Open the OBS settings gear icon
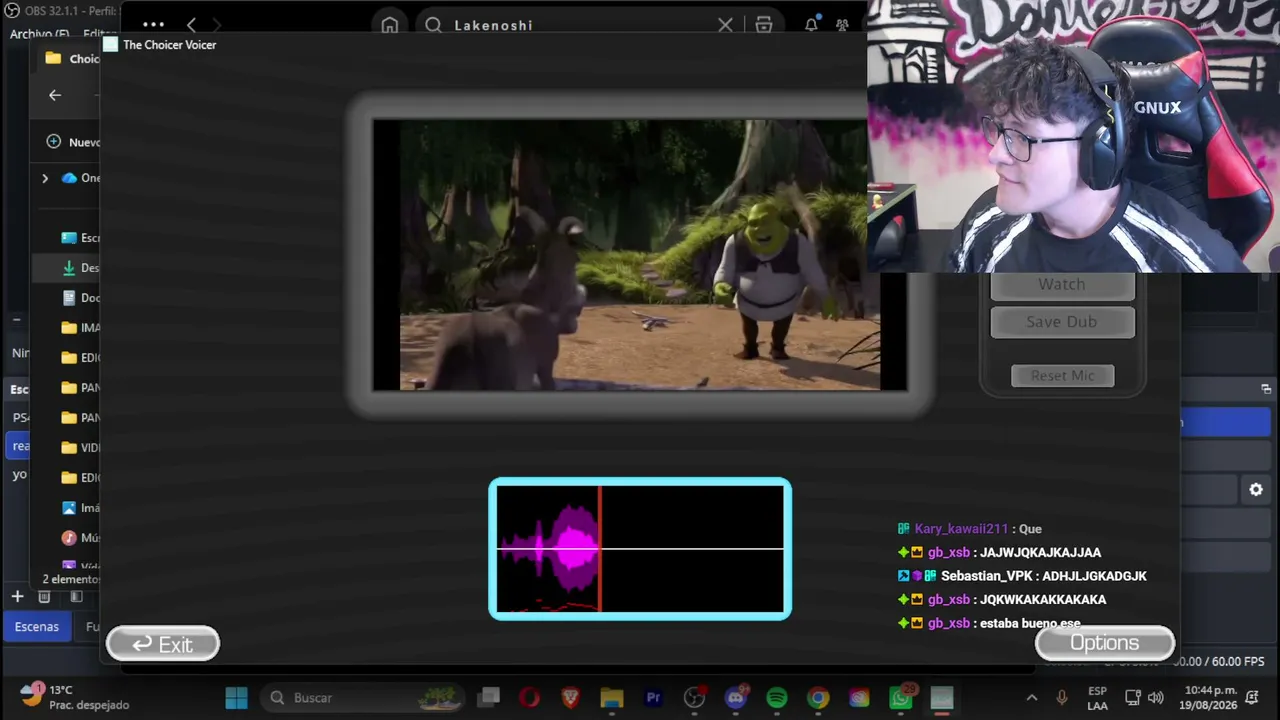 point(1256,490)
